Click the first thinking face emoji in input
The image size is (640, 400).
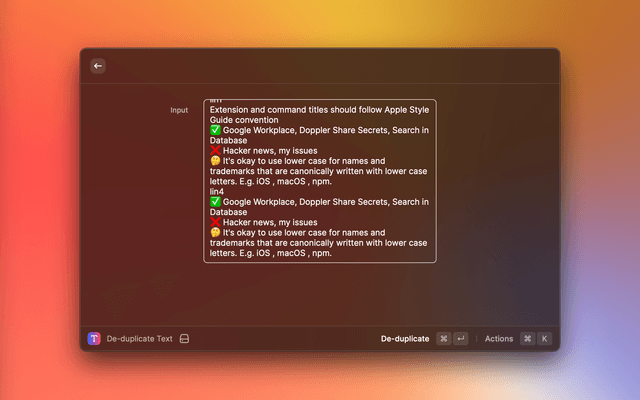(x=215, y=161)
